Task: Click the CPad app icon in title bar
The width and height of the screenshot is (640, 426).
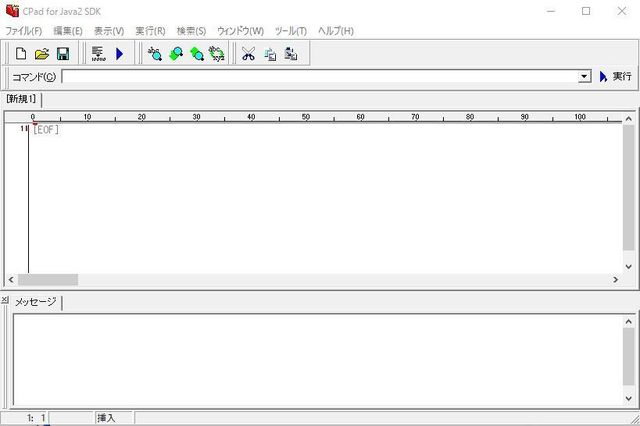Action: point(12,11)
